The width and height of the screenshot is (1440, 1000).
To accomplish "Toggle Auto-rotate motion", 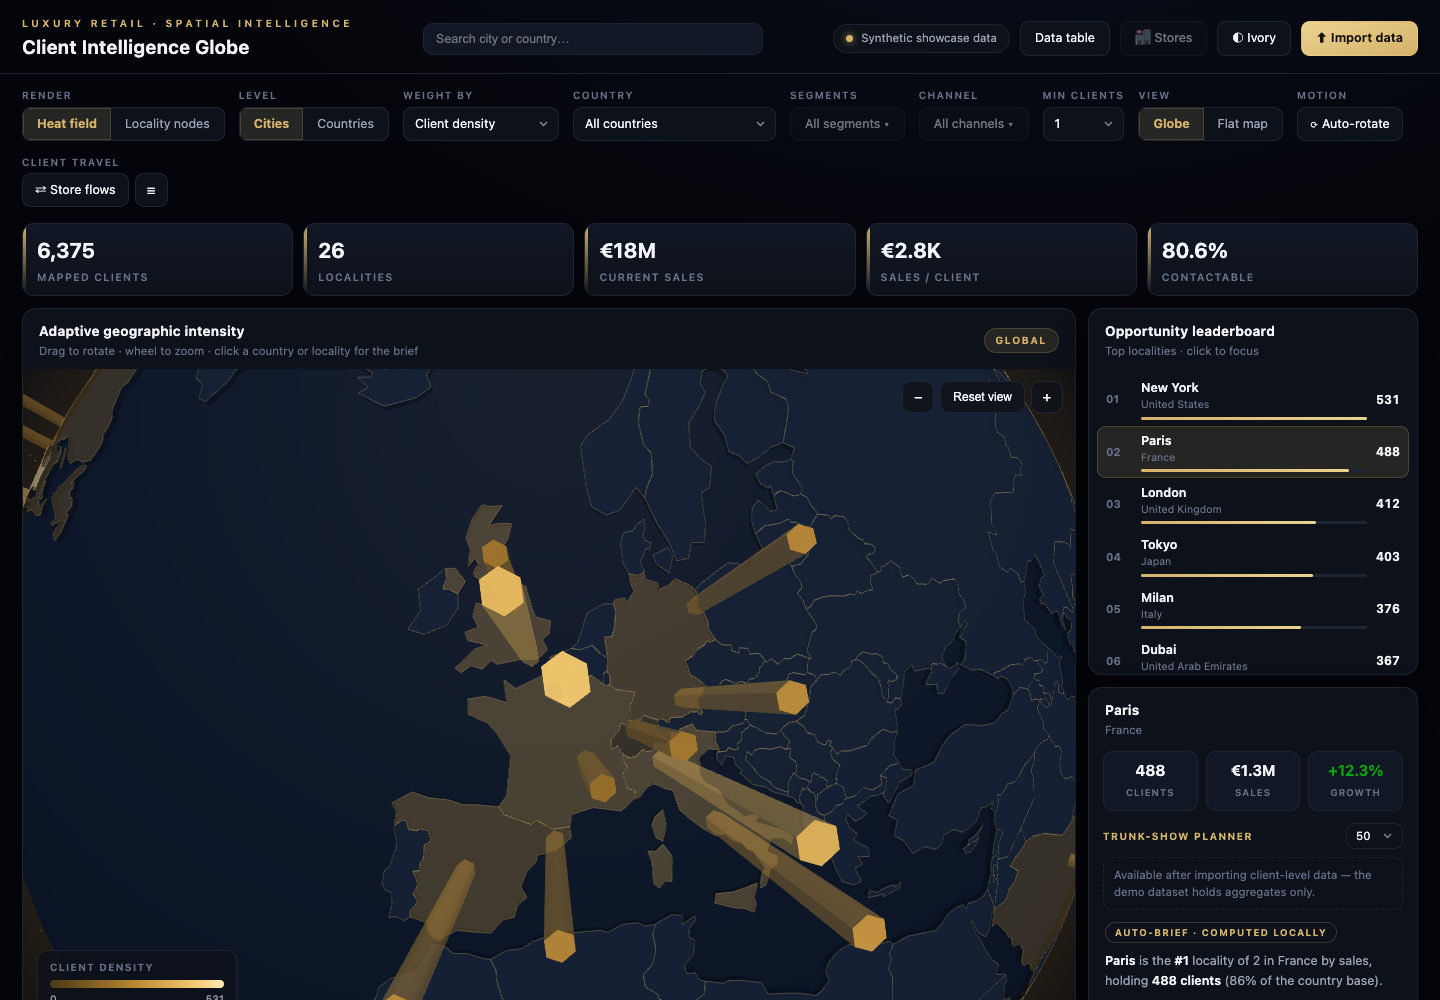I will [1350, 124].
